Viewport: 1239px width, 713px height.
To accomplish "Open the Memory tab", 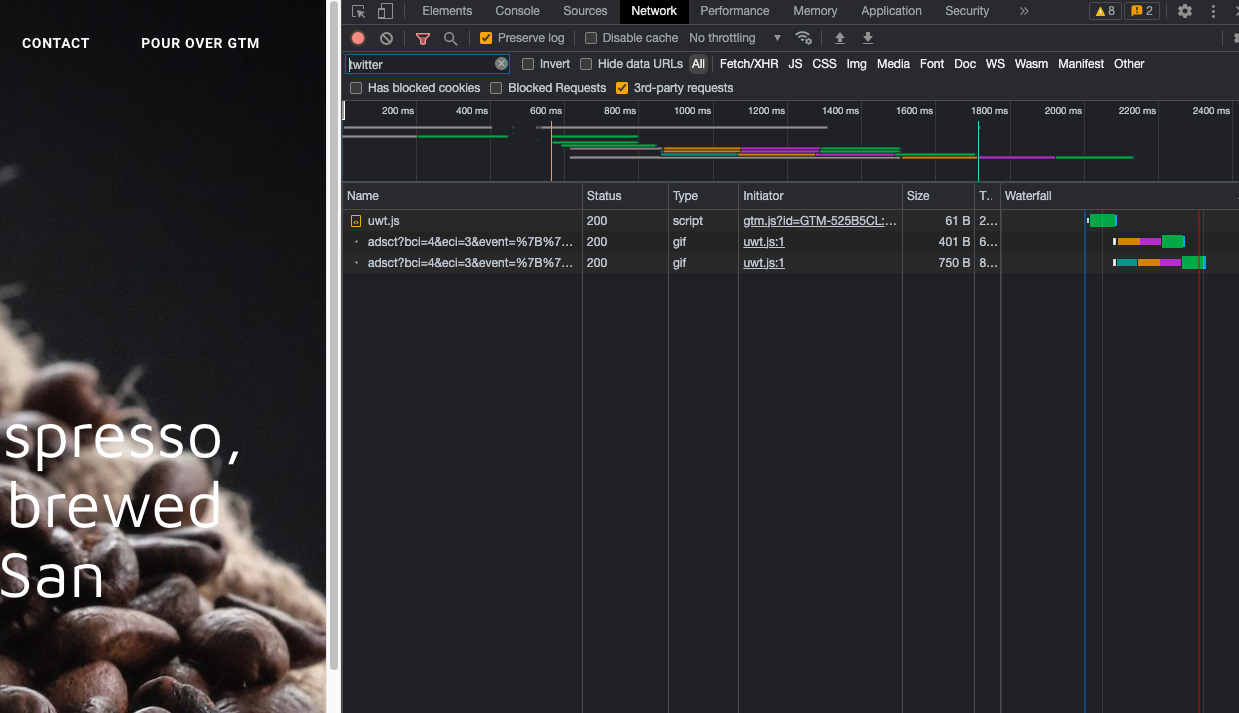I will coord(815,11).
